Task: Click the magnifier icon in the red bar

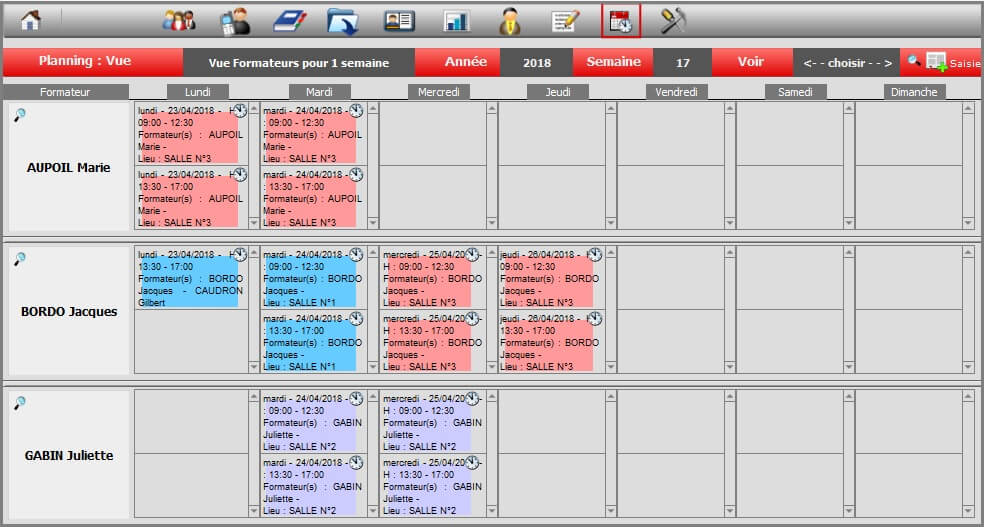Action: click(914, 61)
